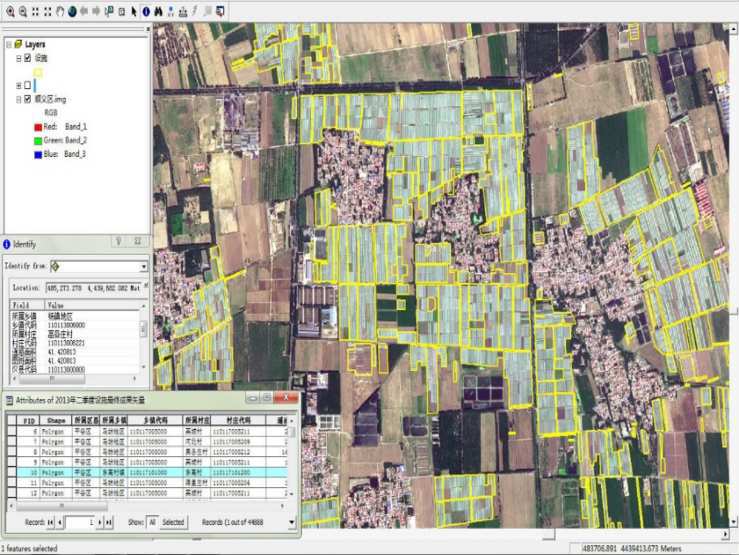Image resolution: width=739 pixels, height=555 pixels.
Task: Click the Fixed Zoom Out icon
Action: pos(48,11)
